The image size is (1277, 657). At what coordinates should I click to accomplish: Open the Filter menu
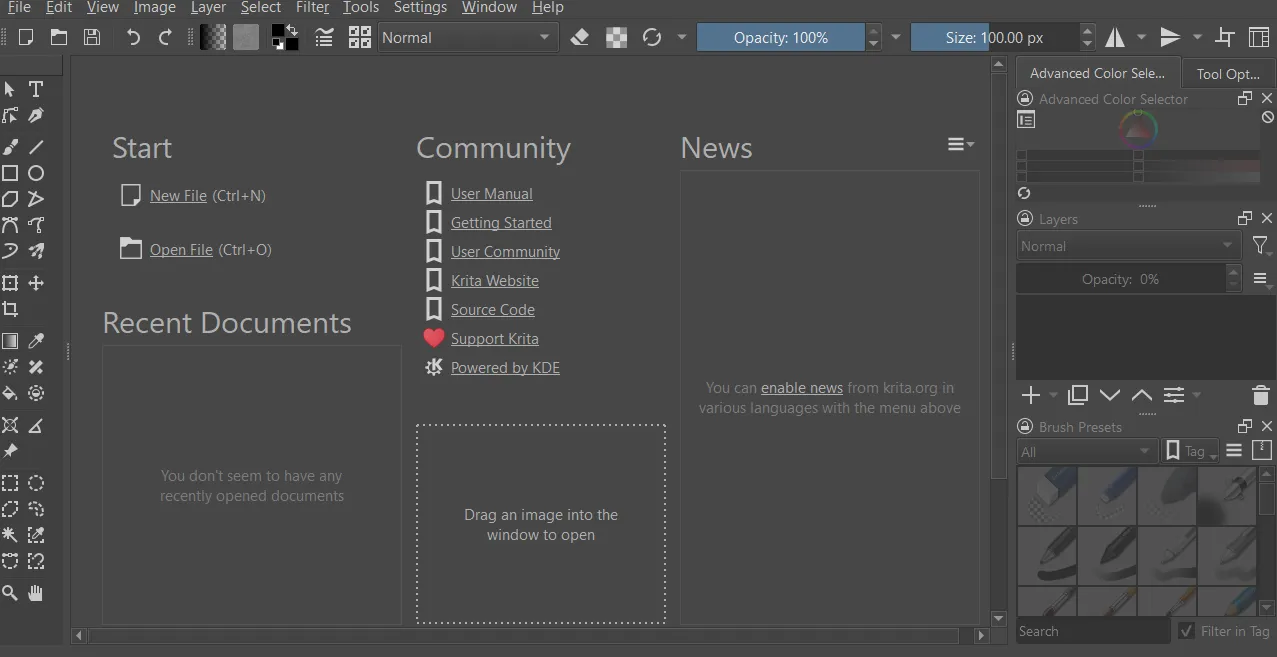(312, 8)
